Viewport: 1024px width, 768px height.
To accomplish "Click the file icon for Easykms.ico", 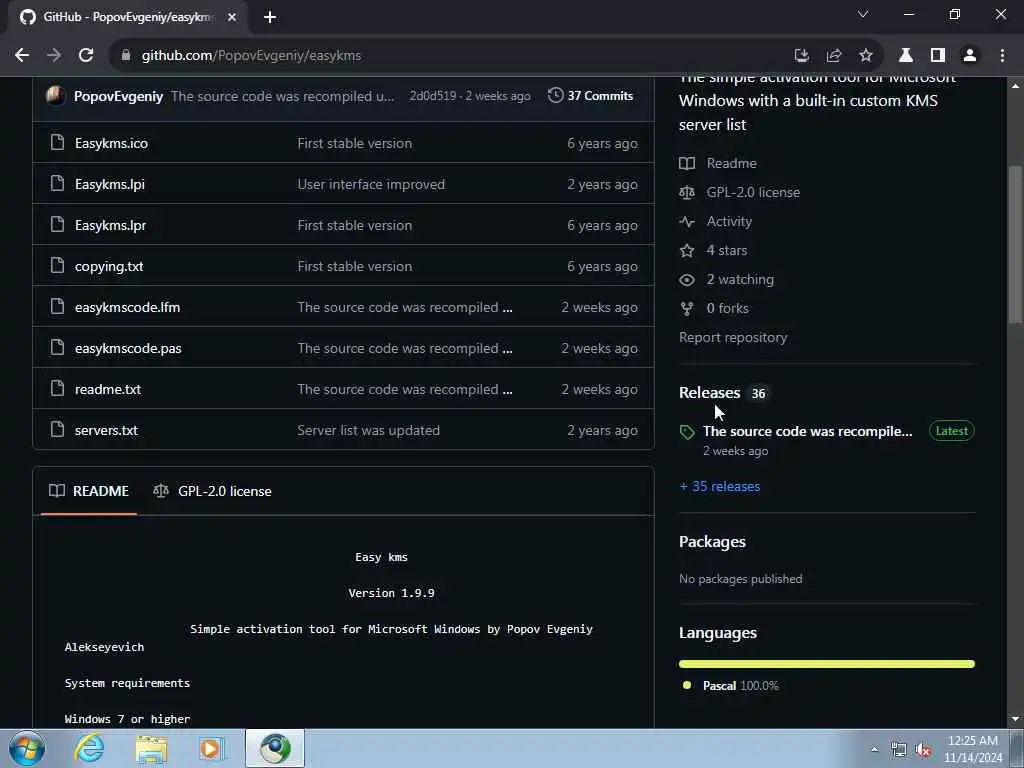I will click(x=57, y=142).
